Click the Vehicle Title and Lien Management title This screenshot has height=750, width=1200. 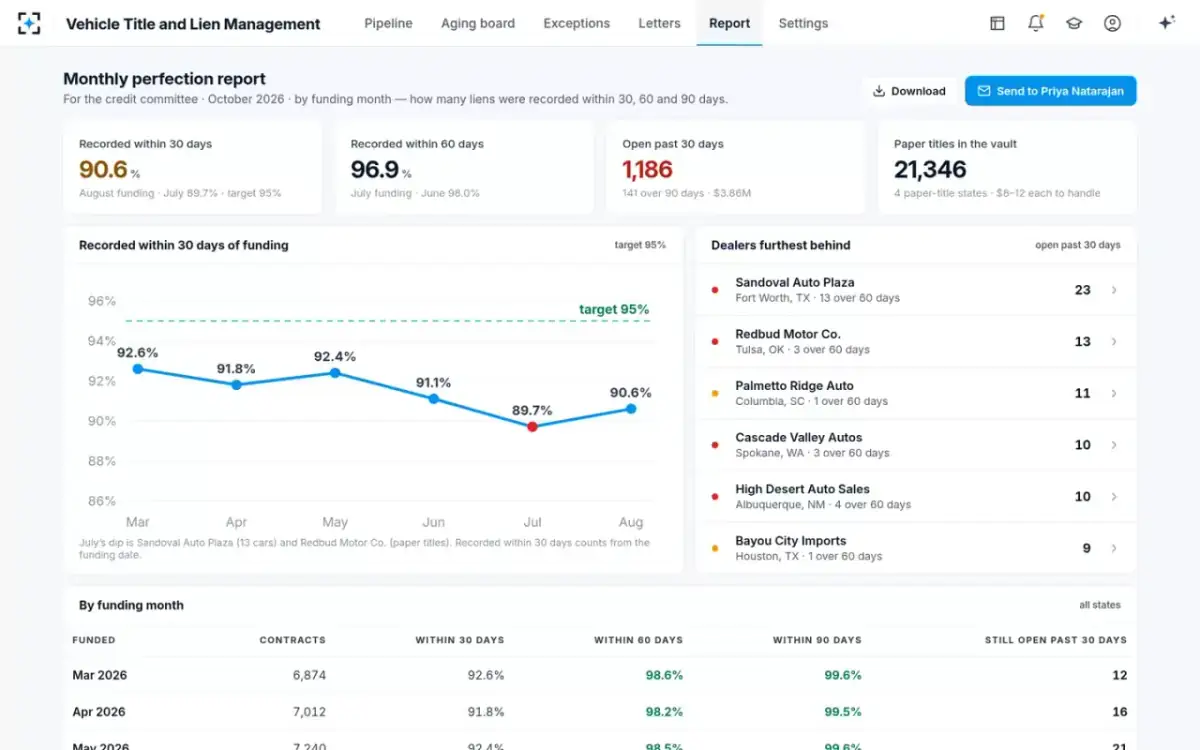[193, 24]
